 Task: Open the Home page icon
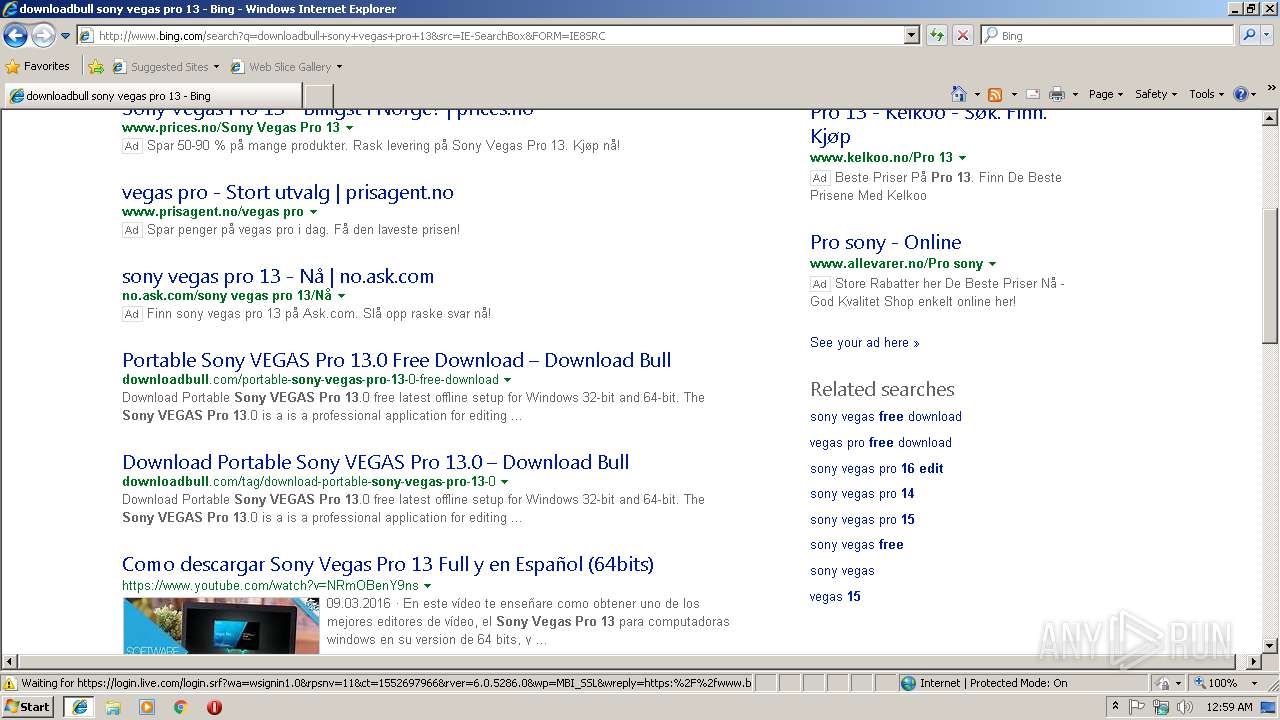[x=959, y=94]
